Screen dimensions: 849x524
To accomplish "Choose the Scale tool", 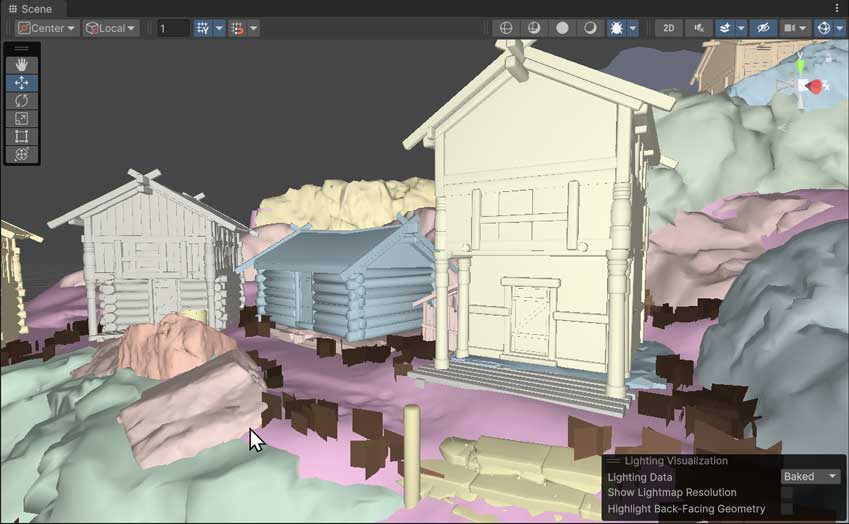I will (x=22, y=119).
